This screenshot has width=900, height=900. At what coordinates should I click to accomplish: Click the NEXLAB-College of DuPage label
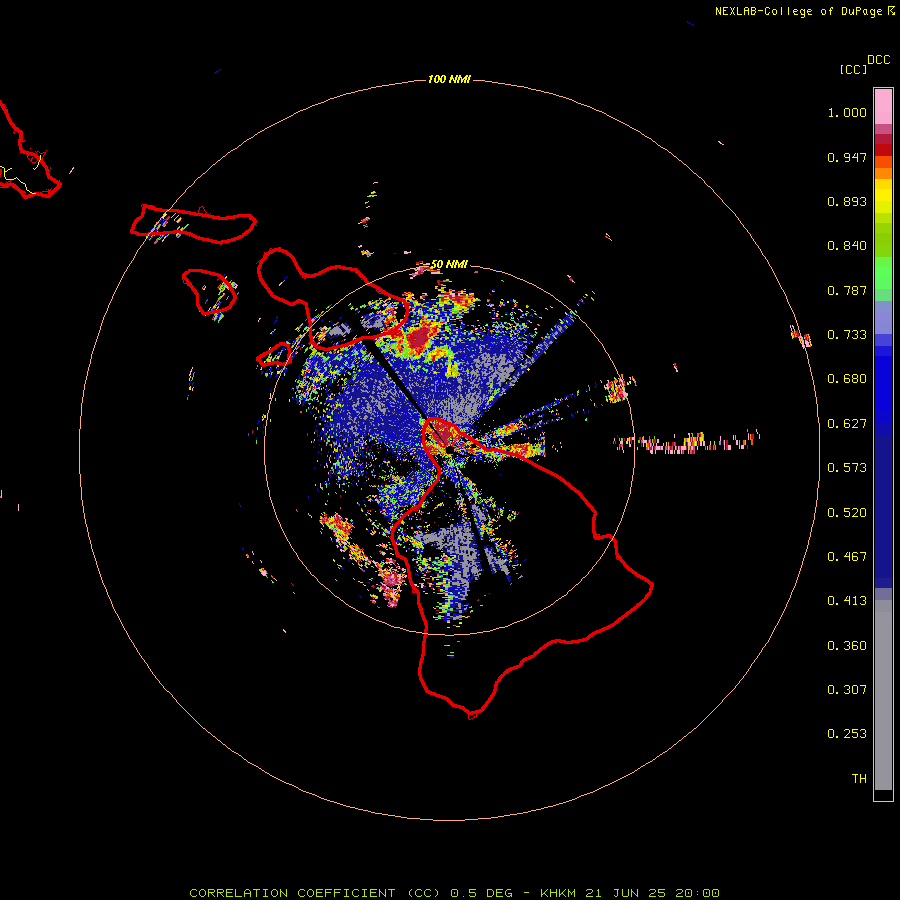805,11
